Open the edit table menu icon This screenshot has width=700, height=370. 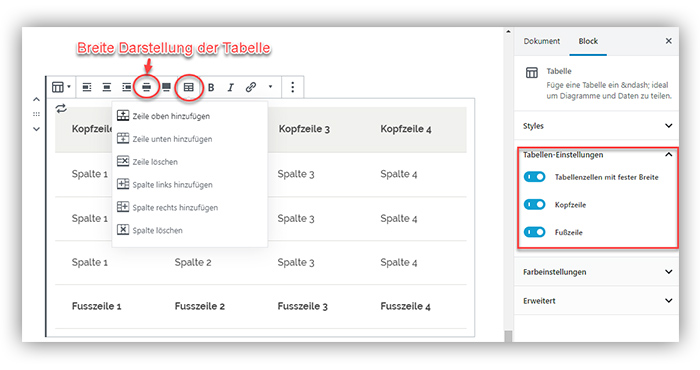tap(189, 87)
